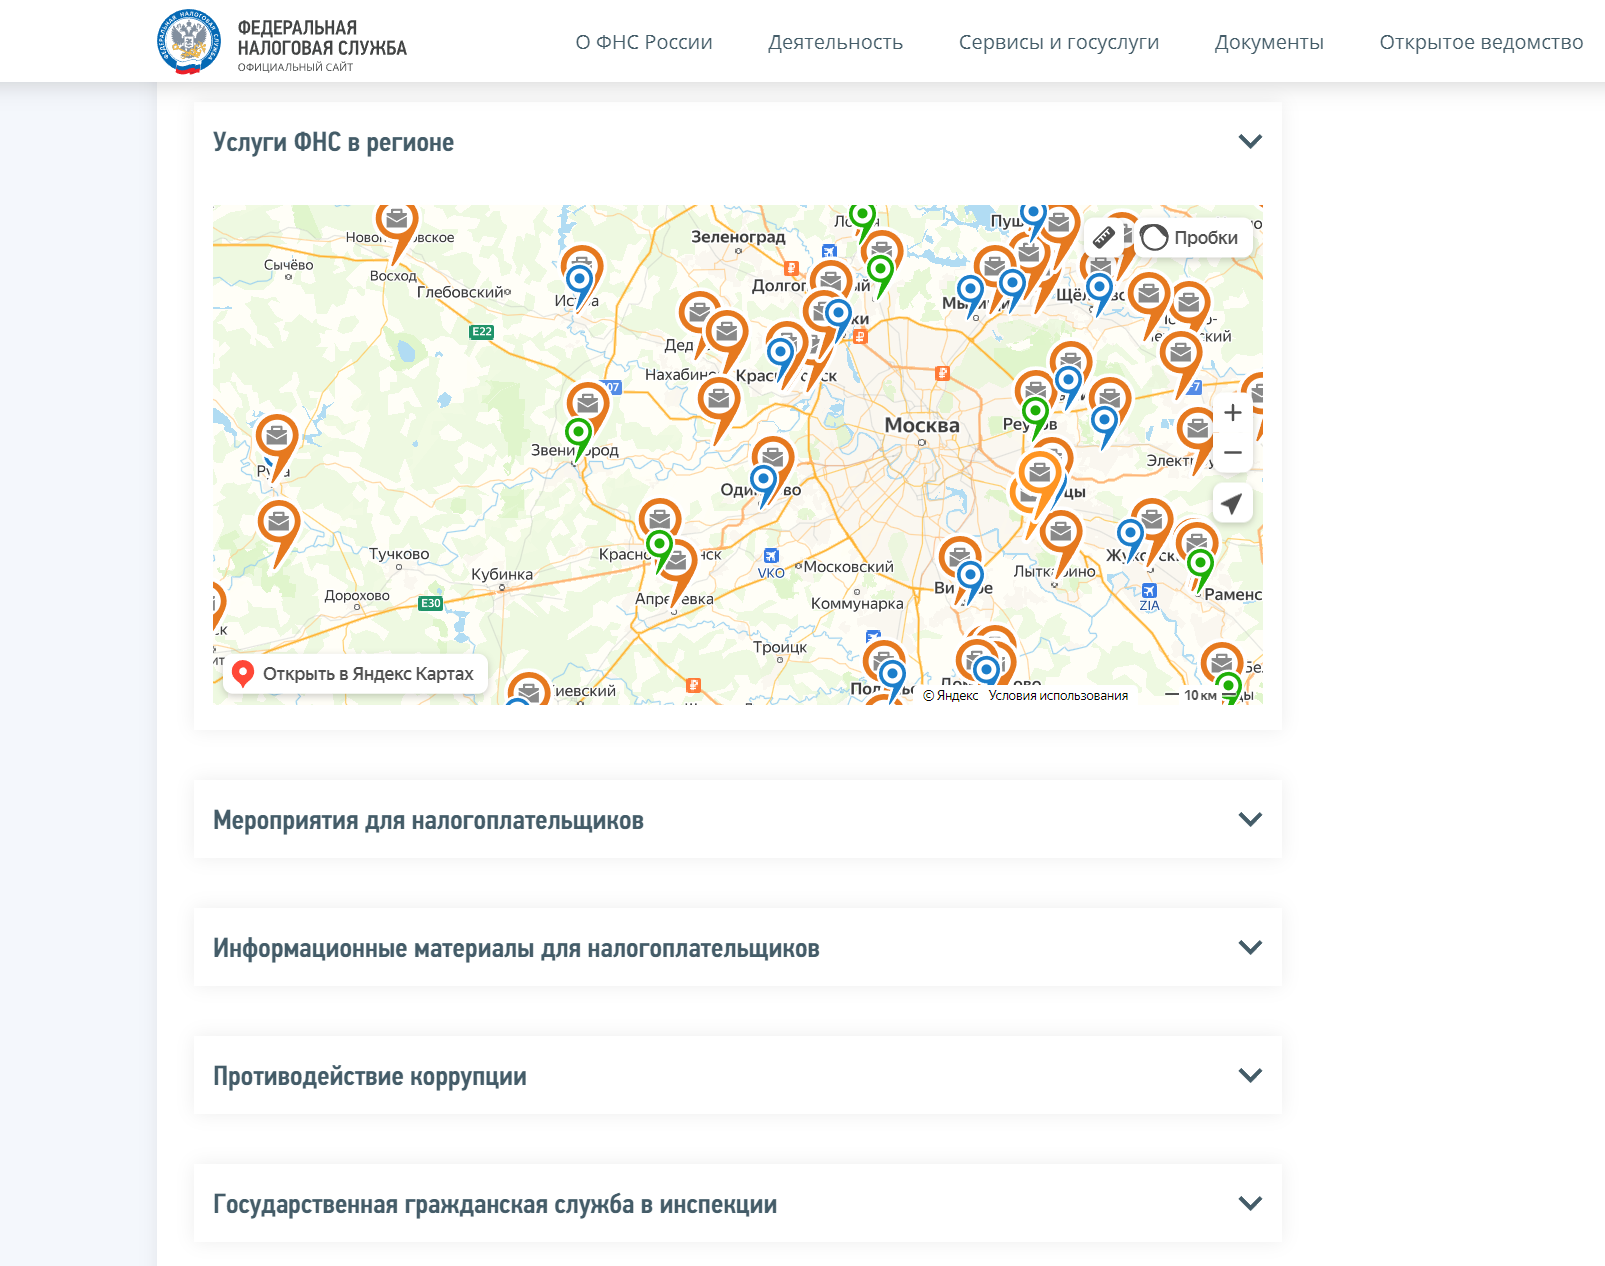This screenshot has height=1266, width=1605.
Task: Expand Мероприятия для налогоплательщиков chevron
Action: pos(1250,819)
